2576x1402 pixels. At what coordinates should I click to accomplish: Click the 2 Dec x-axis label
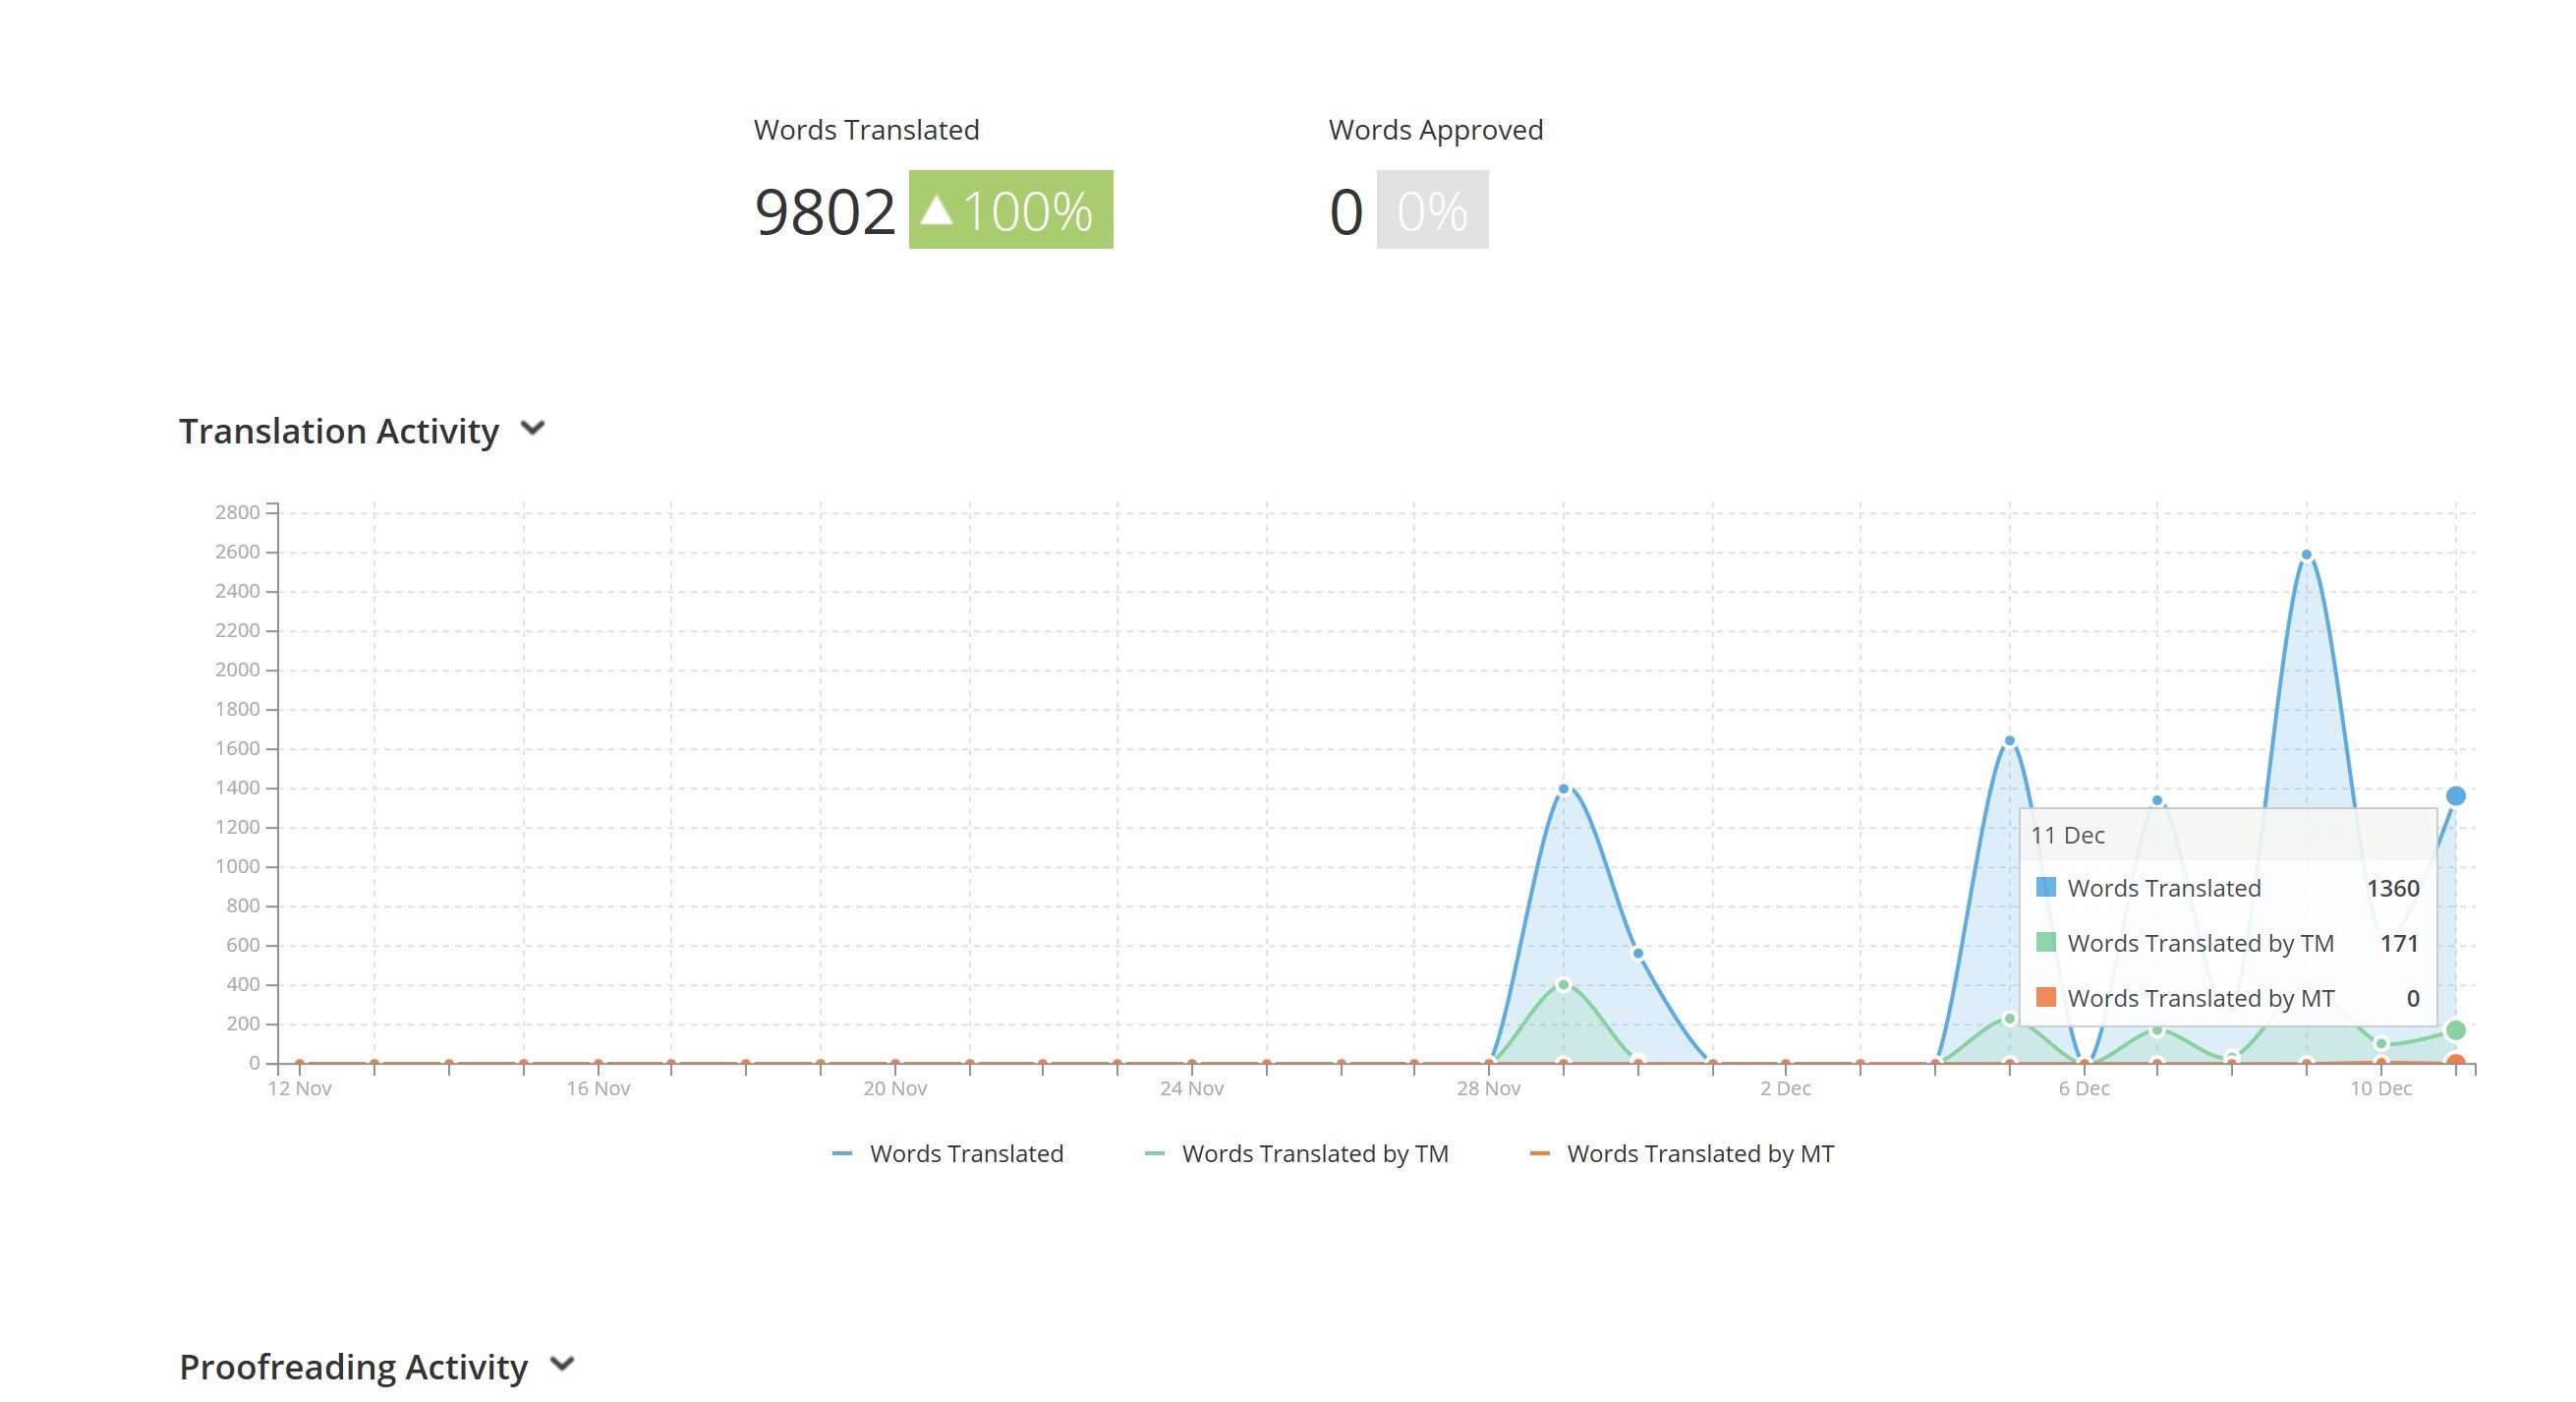1785,1088
